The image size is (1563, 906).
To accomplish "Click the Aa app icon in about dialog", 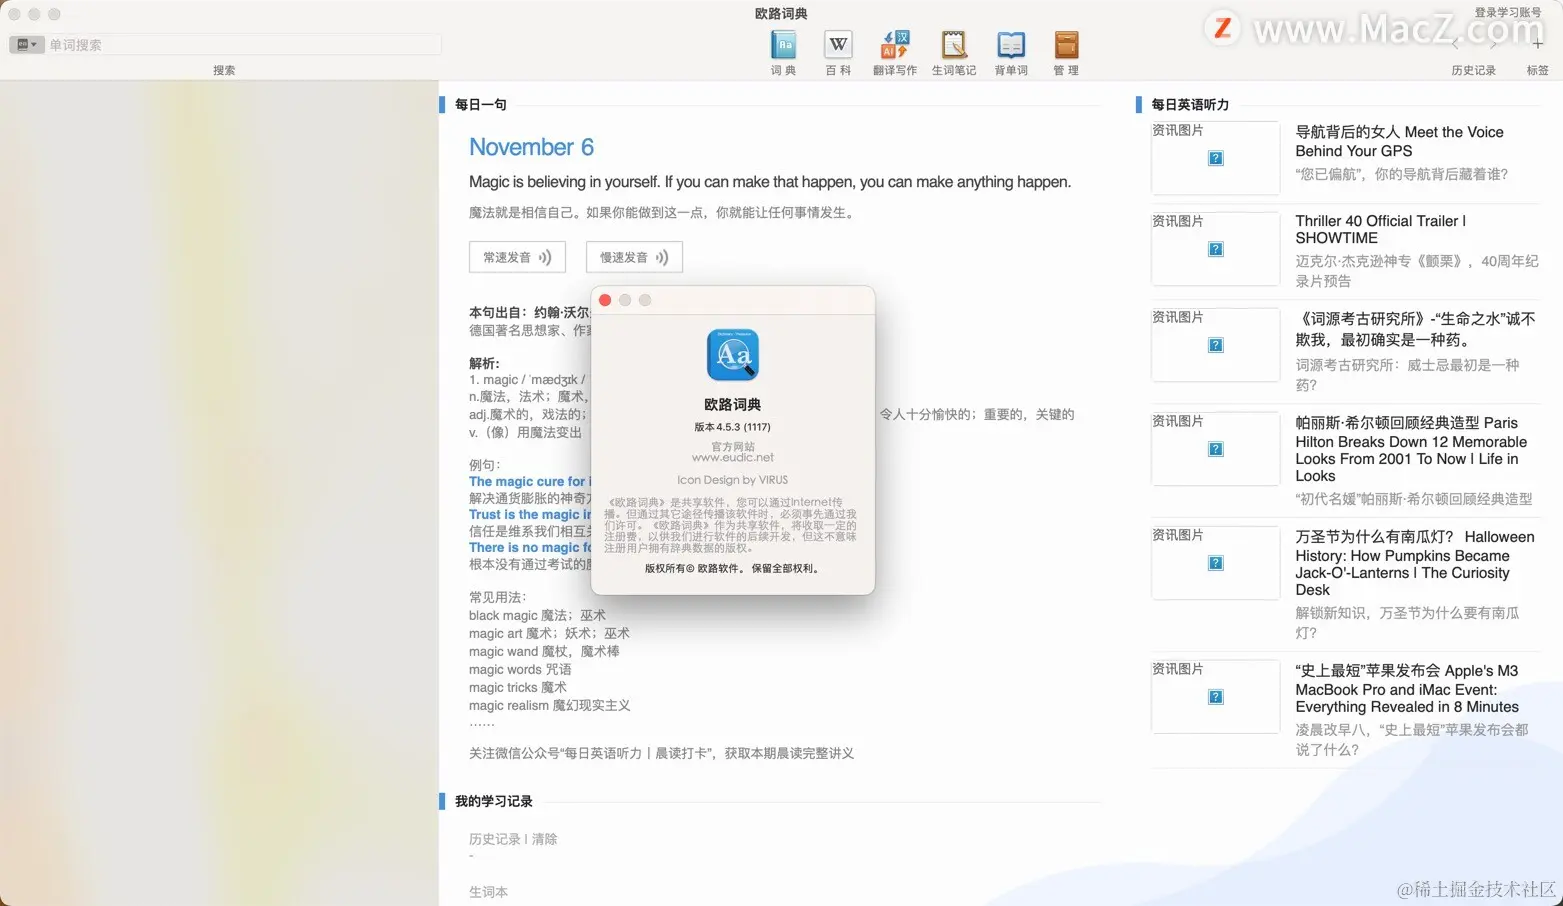I will [733, 355].
